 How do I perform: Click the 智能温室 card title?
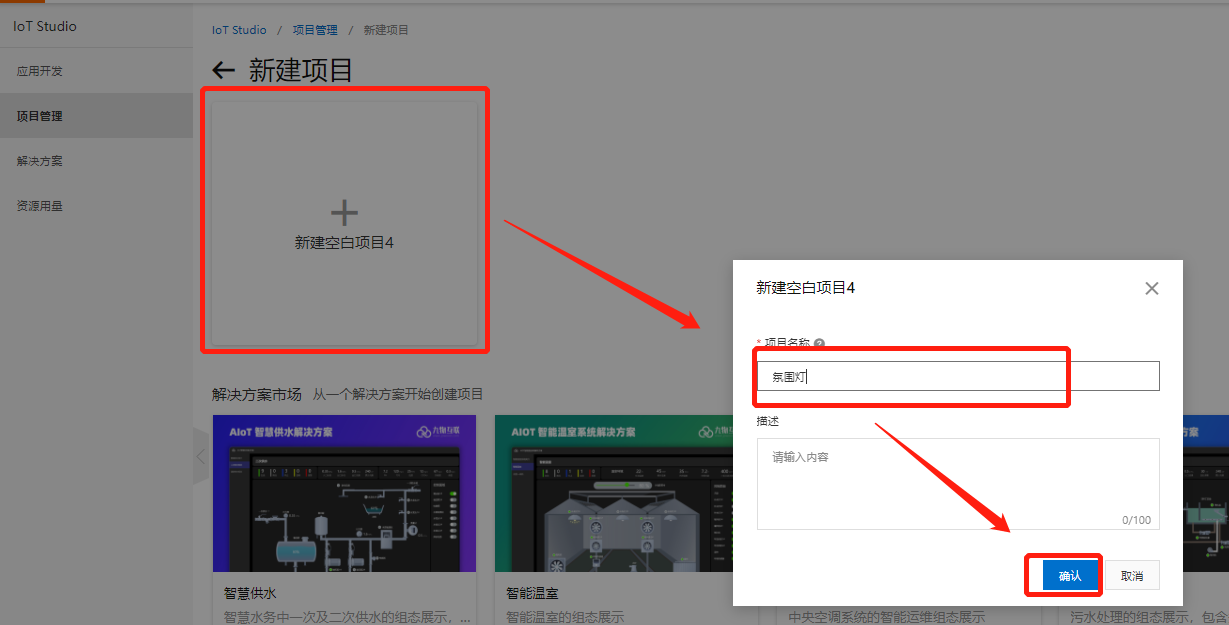[x=532, y=593]
